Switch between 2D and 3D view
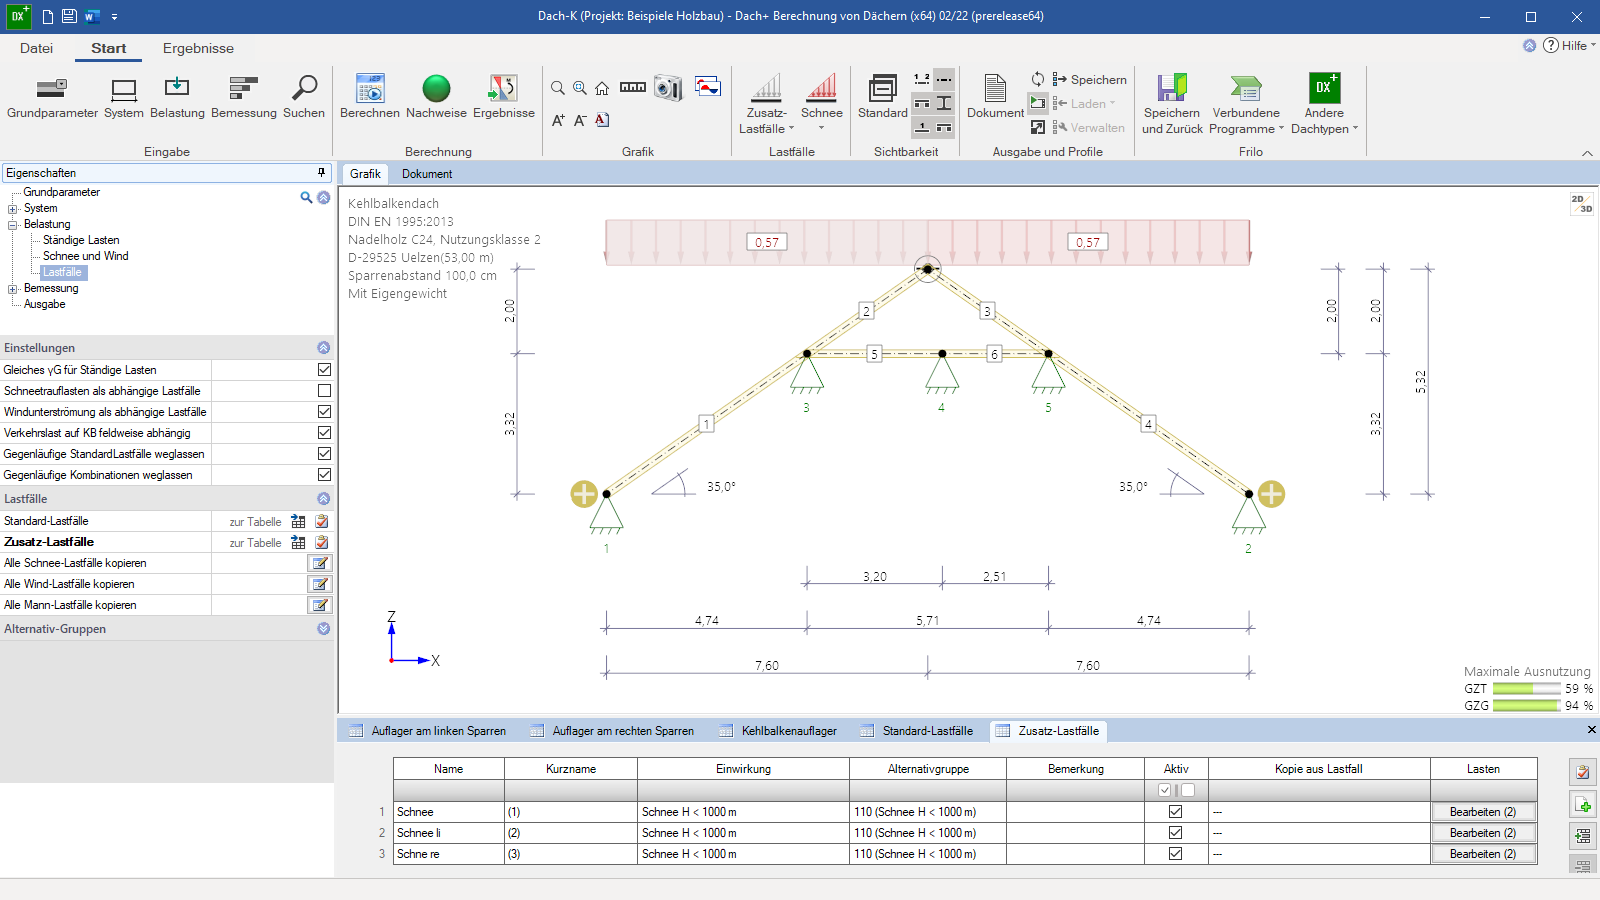The image size is (1600, 900). coord(1581,203)
